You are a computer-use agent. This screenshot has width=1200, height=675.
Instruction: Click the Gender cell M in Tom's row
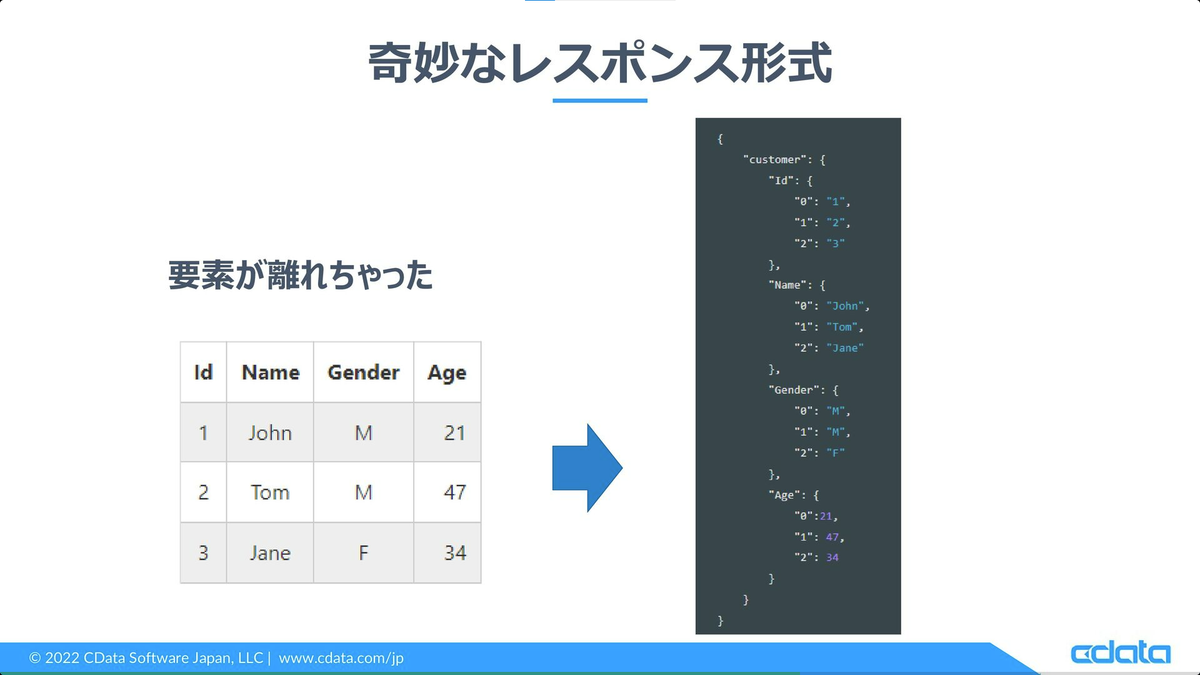(x=363, y=492)
